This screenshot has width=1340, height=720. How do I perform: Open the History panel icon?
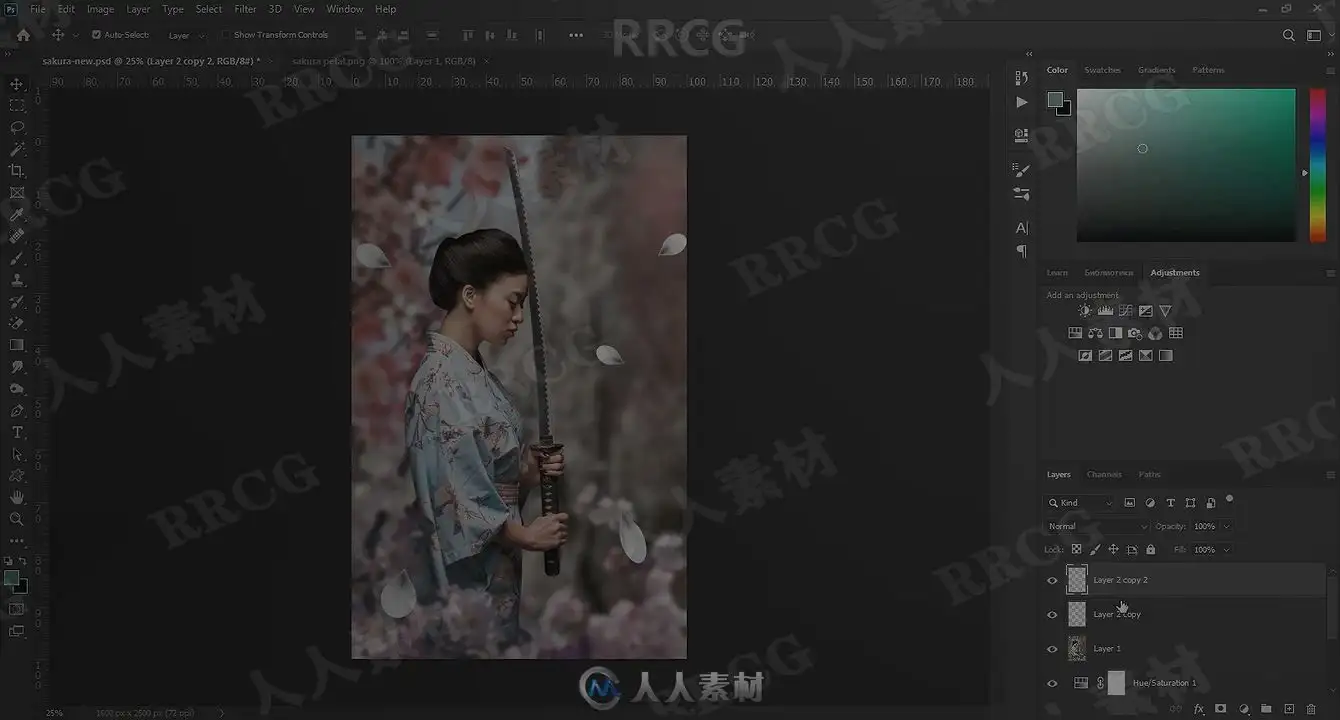click(1021, 78)
